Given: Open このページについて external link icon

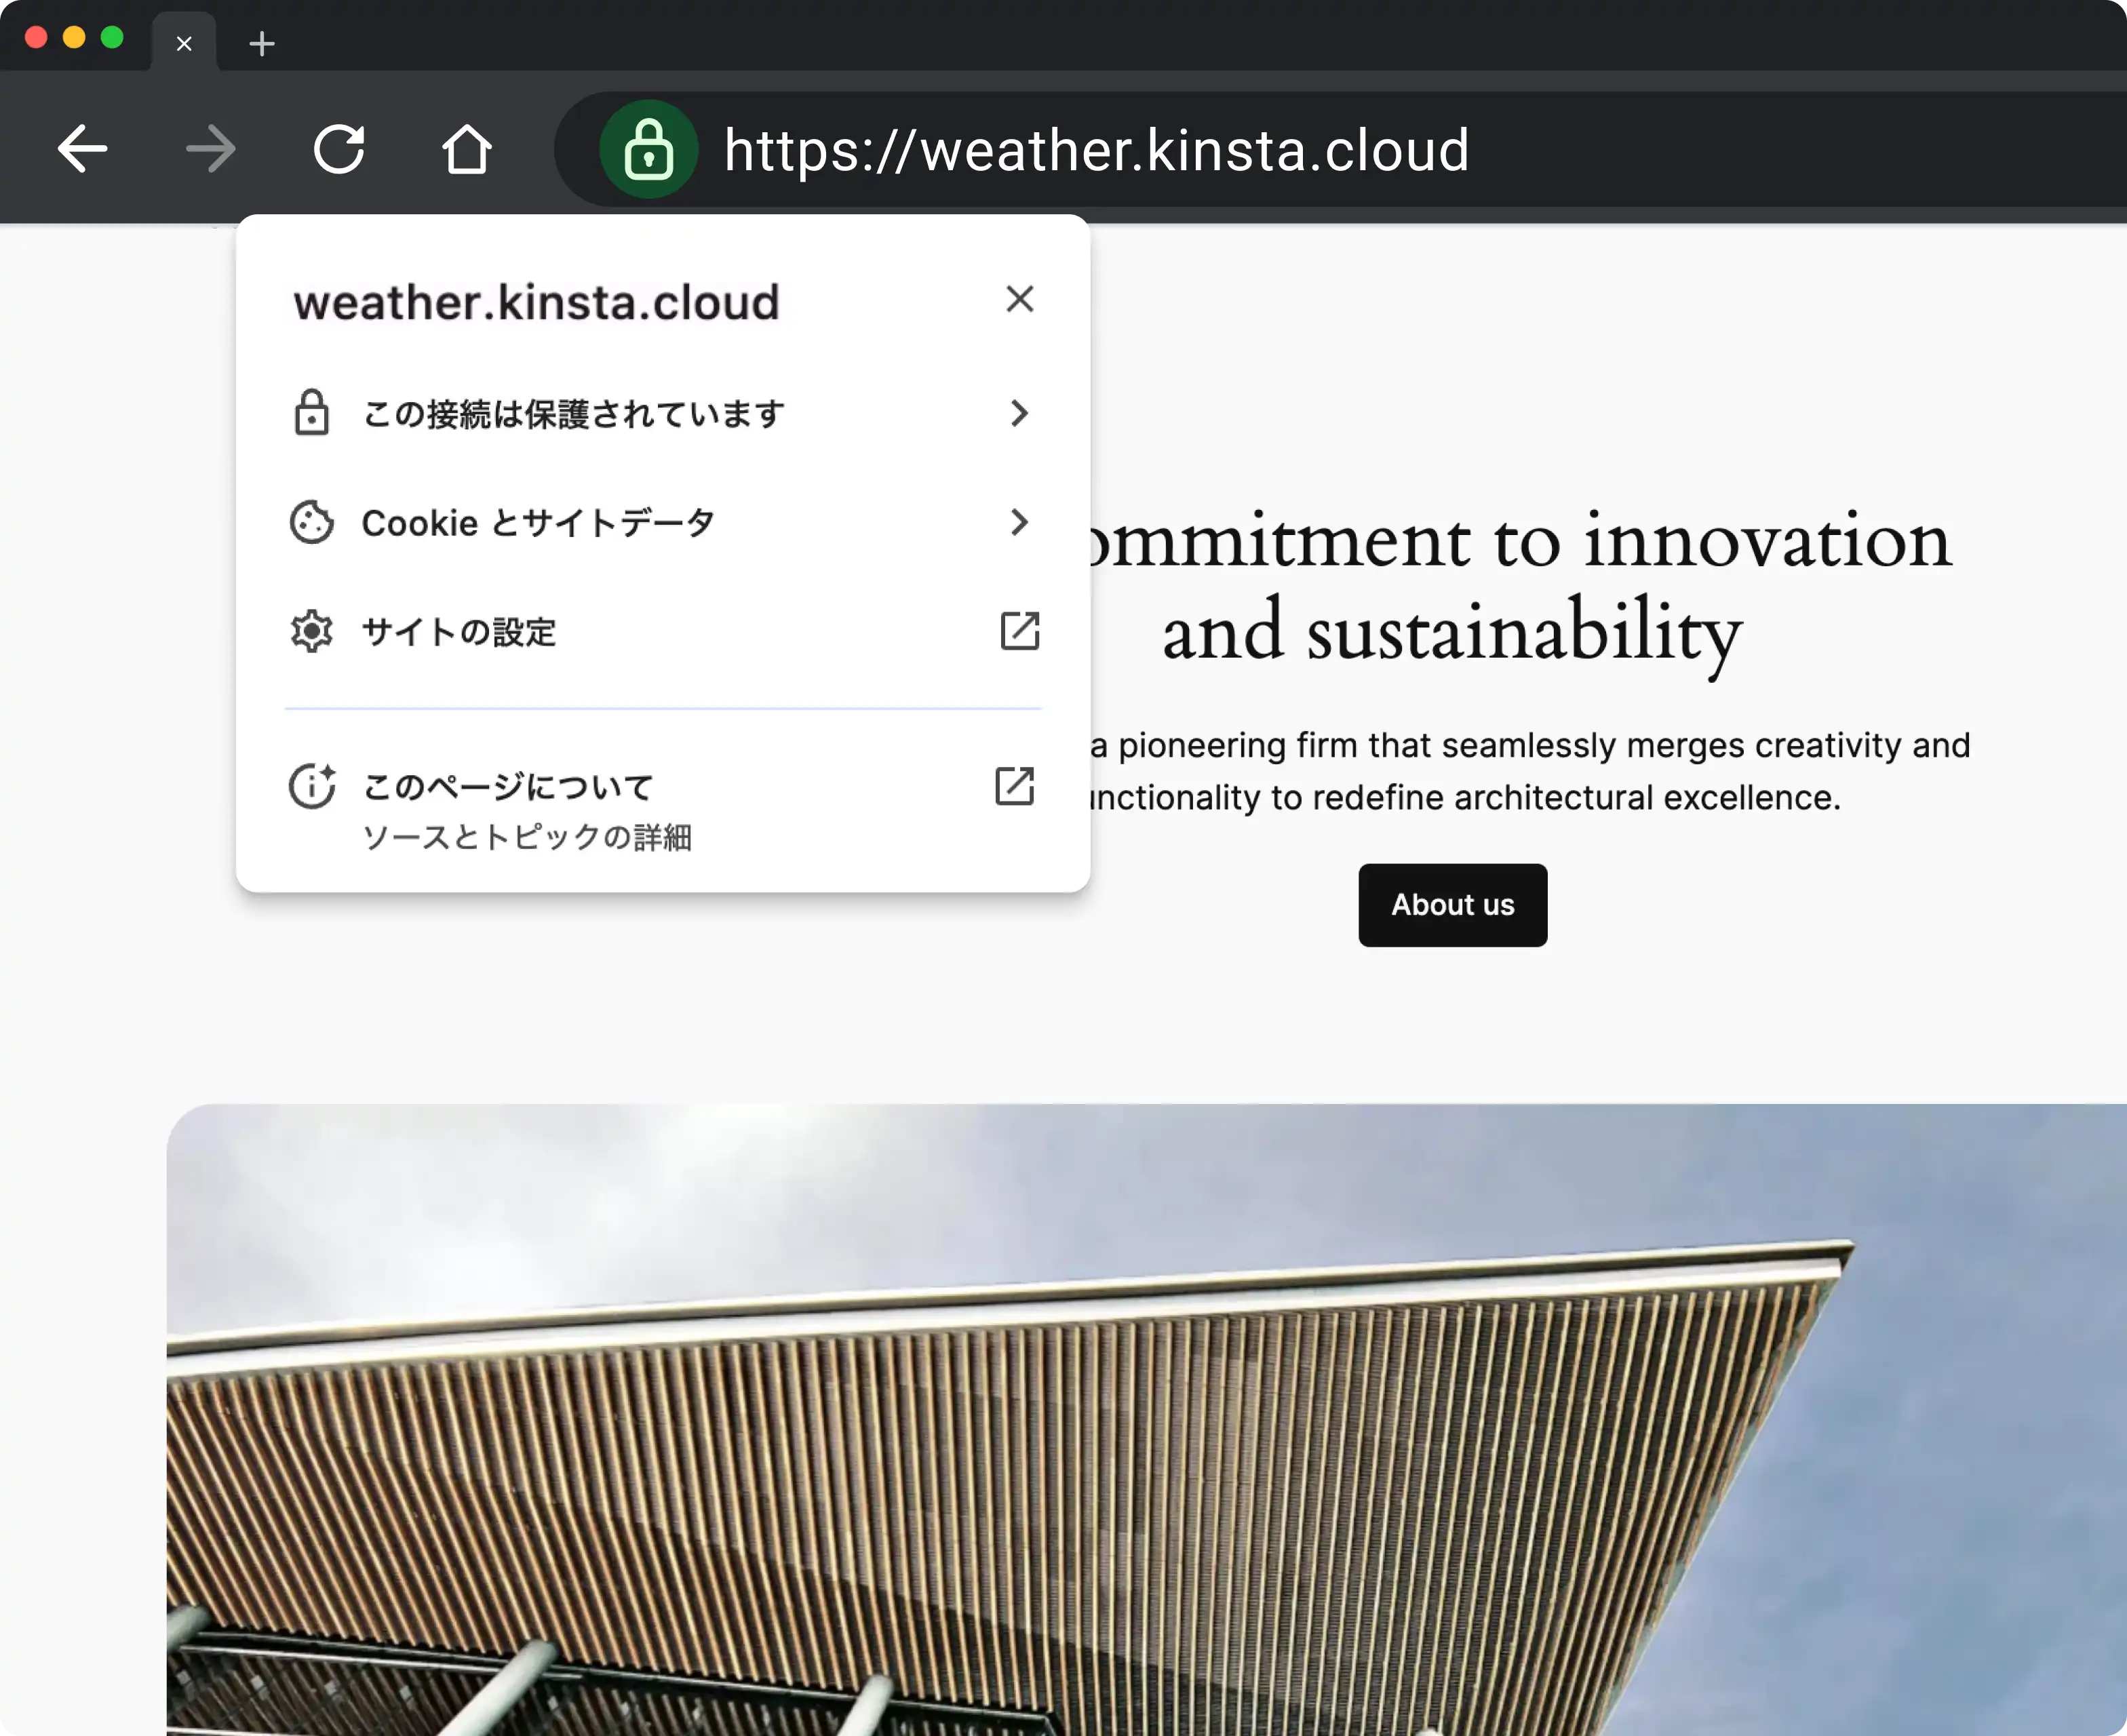Looking at the screenshot, I should [x=1014, y=786].
